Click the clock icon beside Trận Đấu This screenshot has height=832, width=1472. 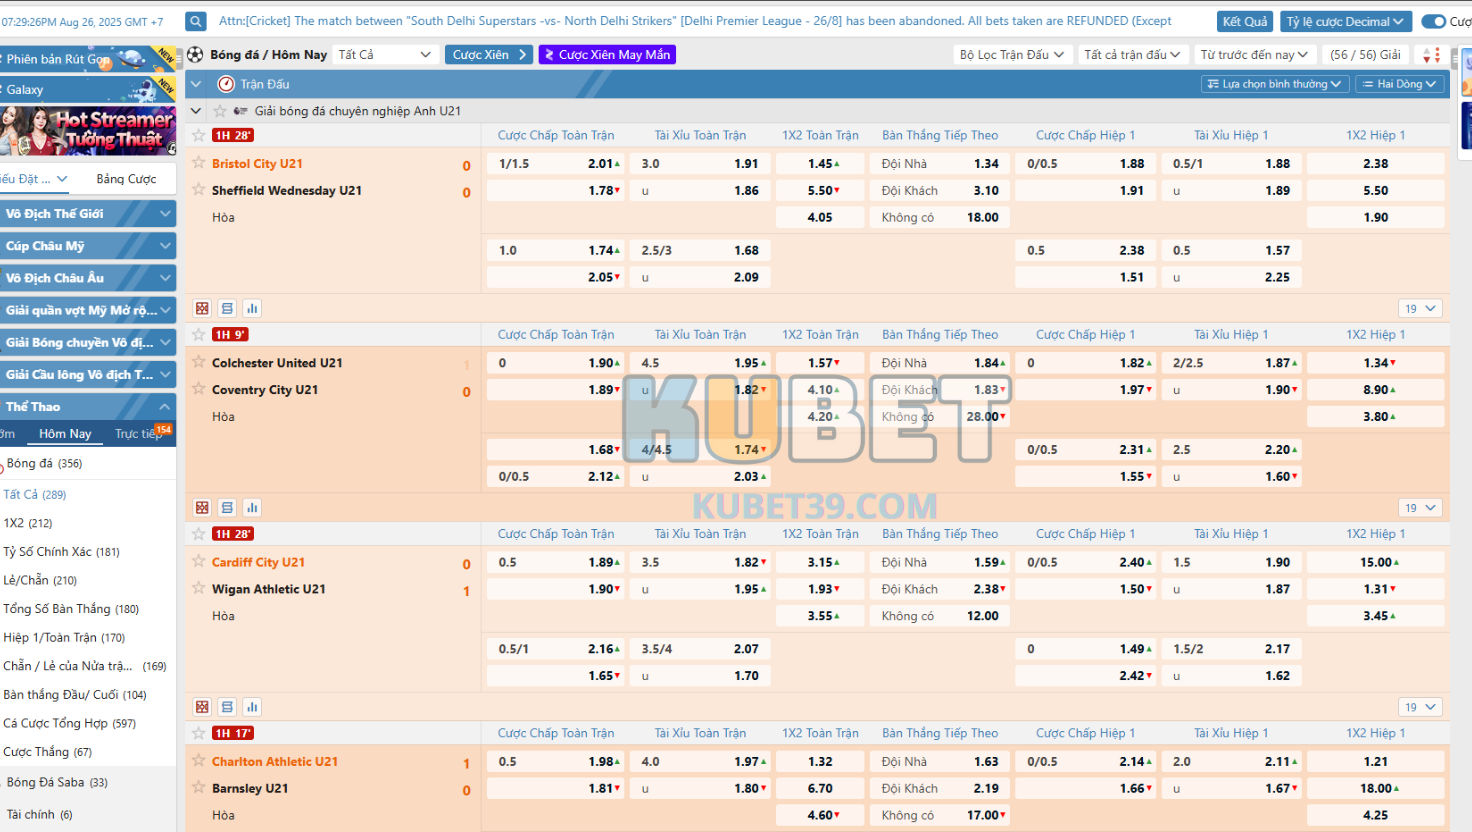[226, 84]
